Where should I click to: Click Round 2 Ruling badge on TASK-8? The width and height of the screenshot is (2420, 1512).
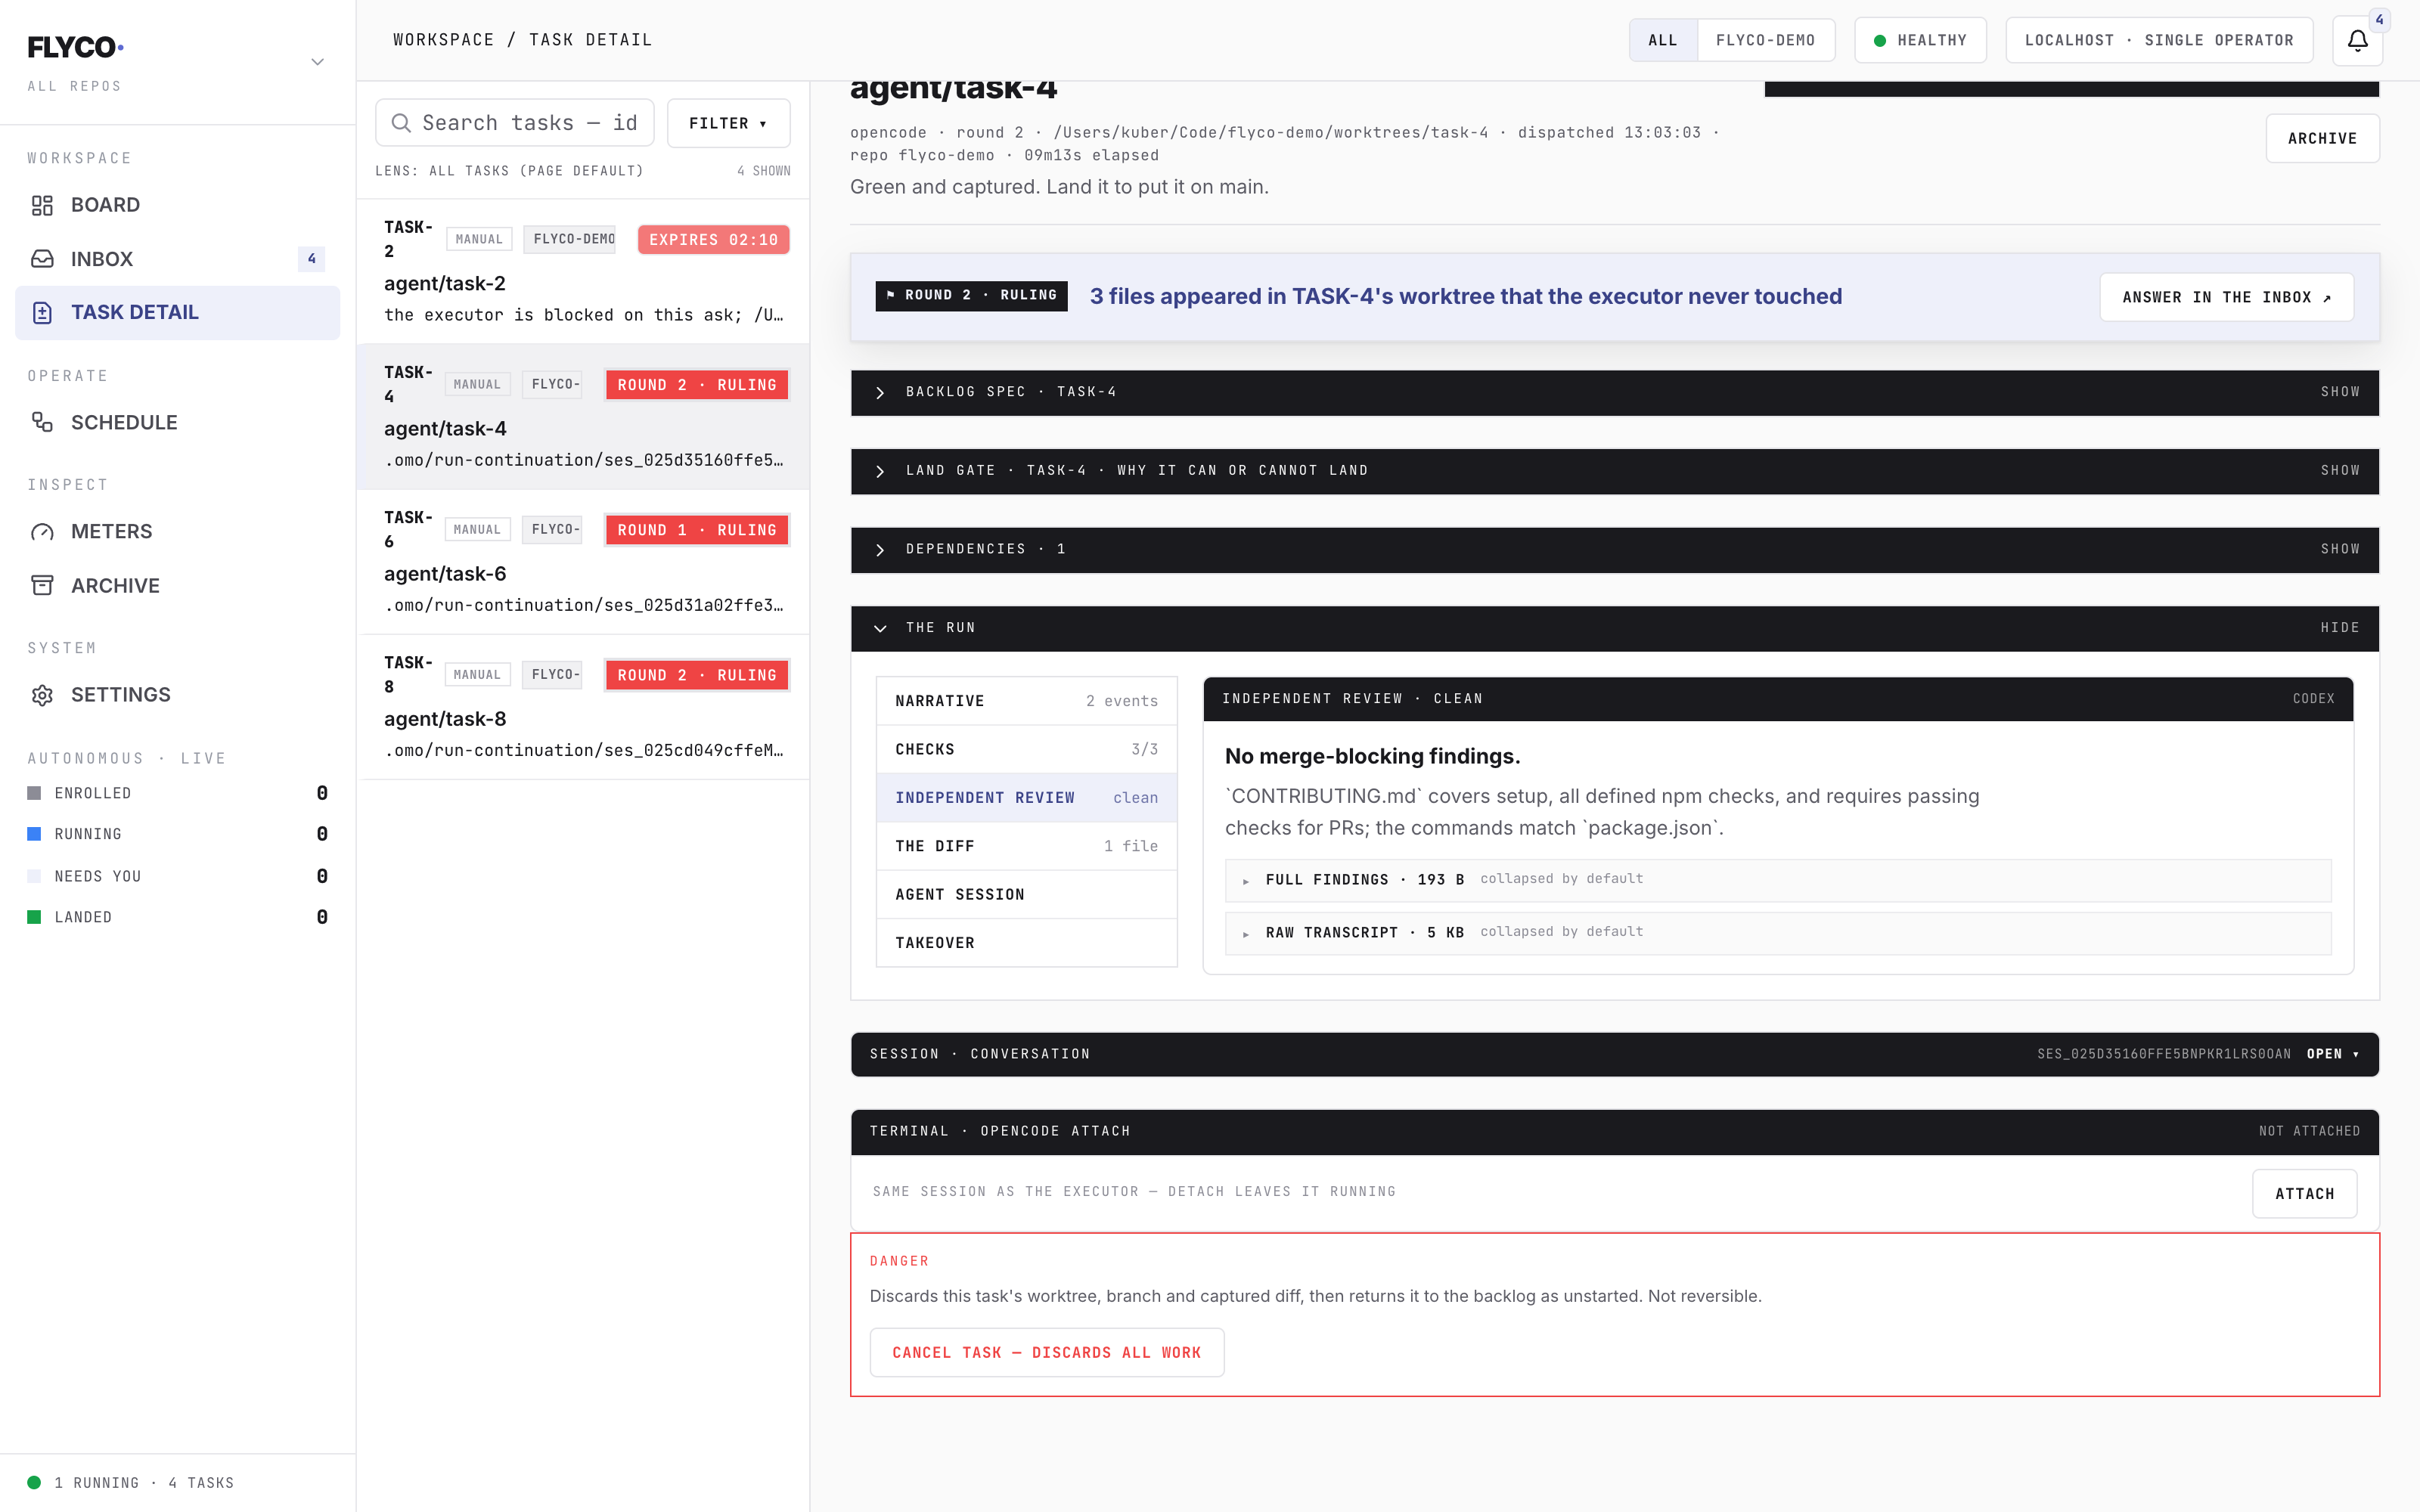pos(696,675)
